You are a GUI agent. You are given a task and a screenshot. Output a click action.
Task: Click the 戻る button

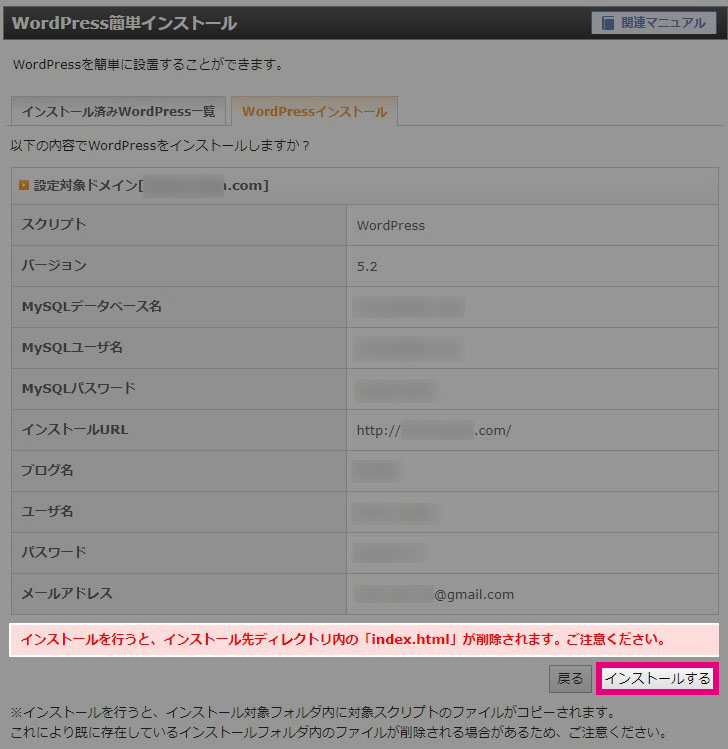point(570,678)
